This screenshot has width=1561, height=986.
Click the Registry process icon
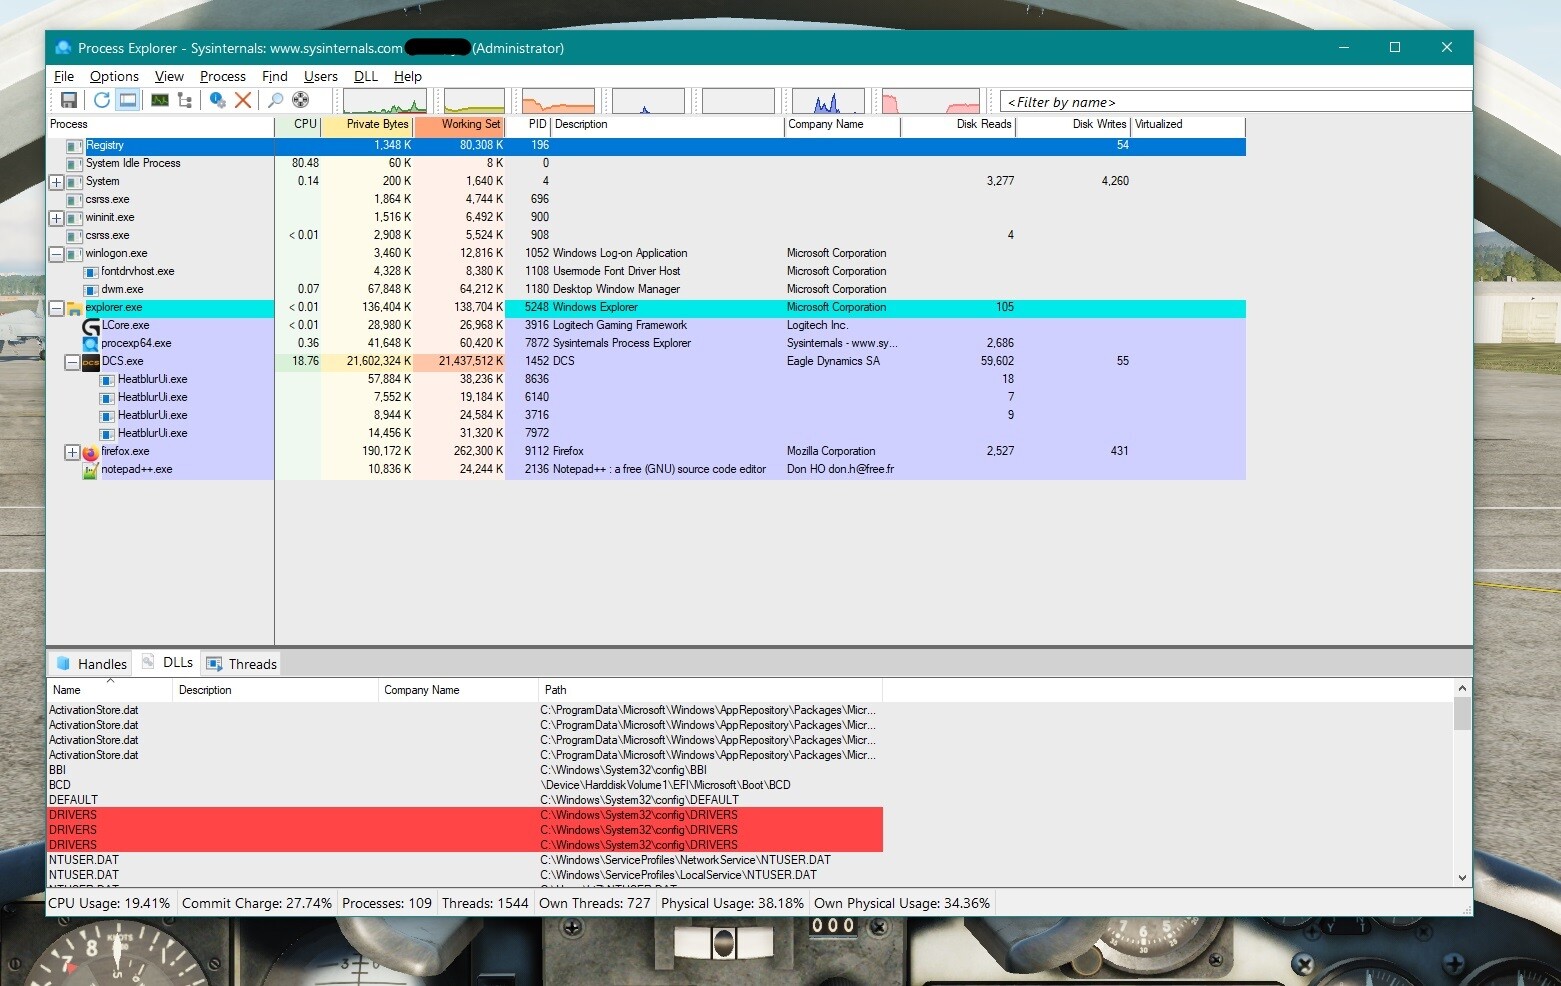[75, 146]
